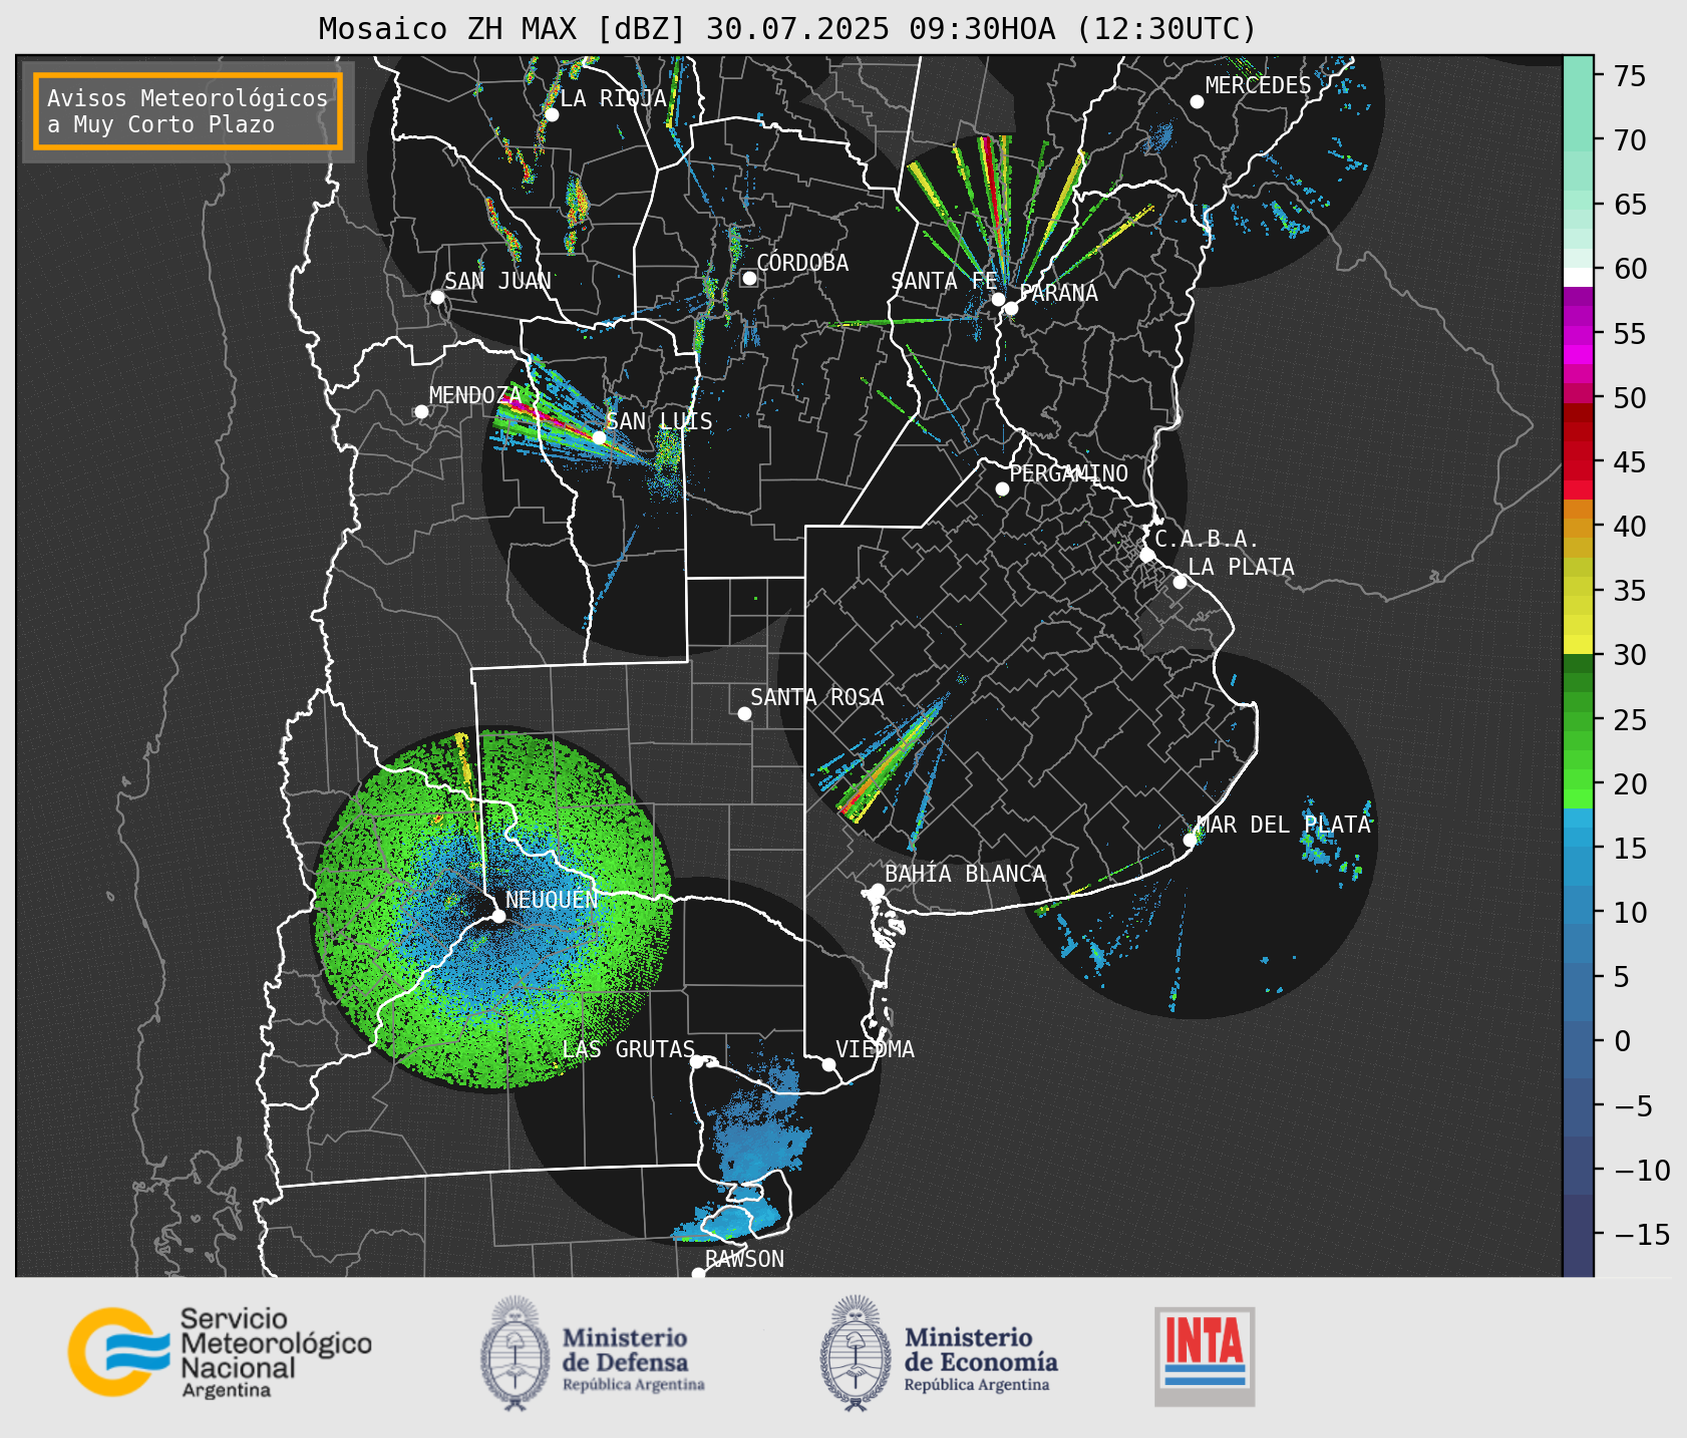Click the Las Grutas marker dot
Viewport: 1687px width, 1438px height.
[x=697, y=1062]
